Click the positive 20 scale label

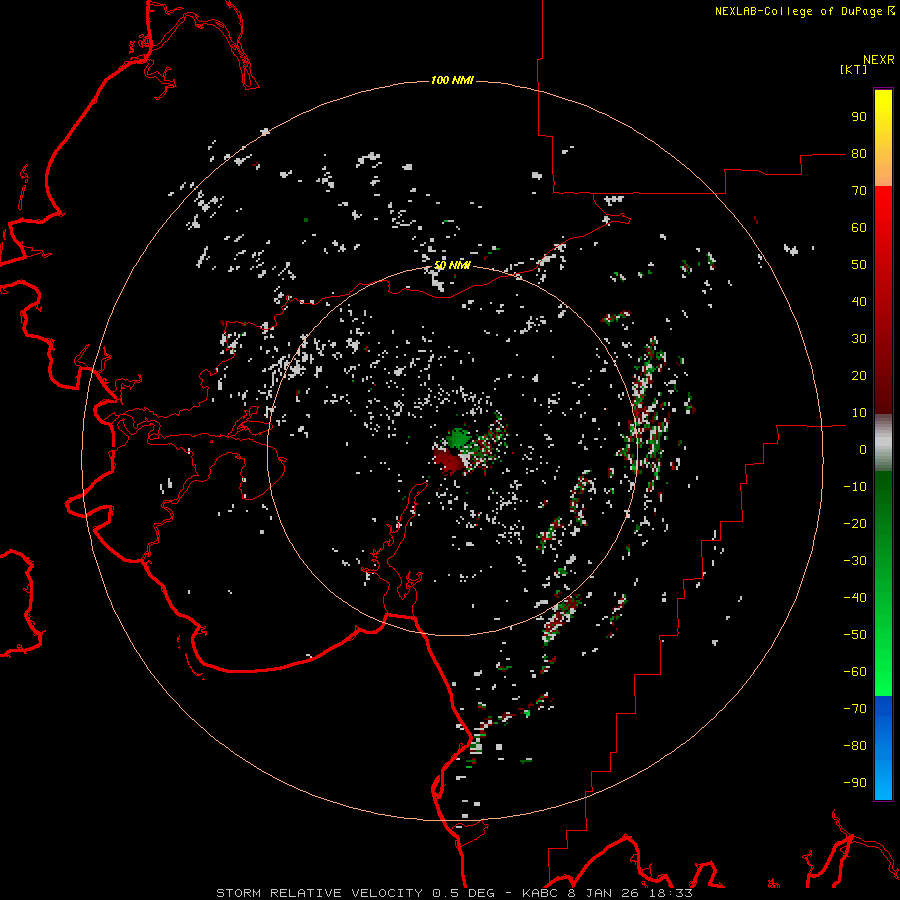[x=859, y=376]
